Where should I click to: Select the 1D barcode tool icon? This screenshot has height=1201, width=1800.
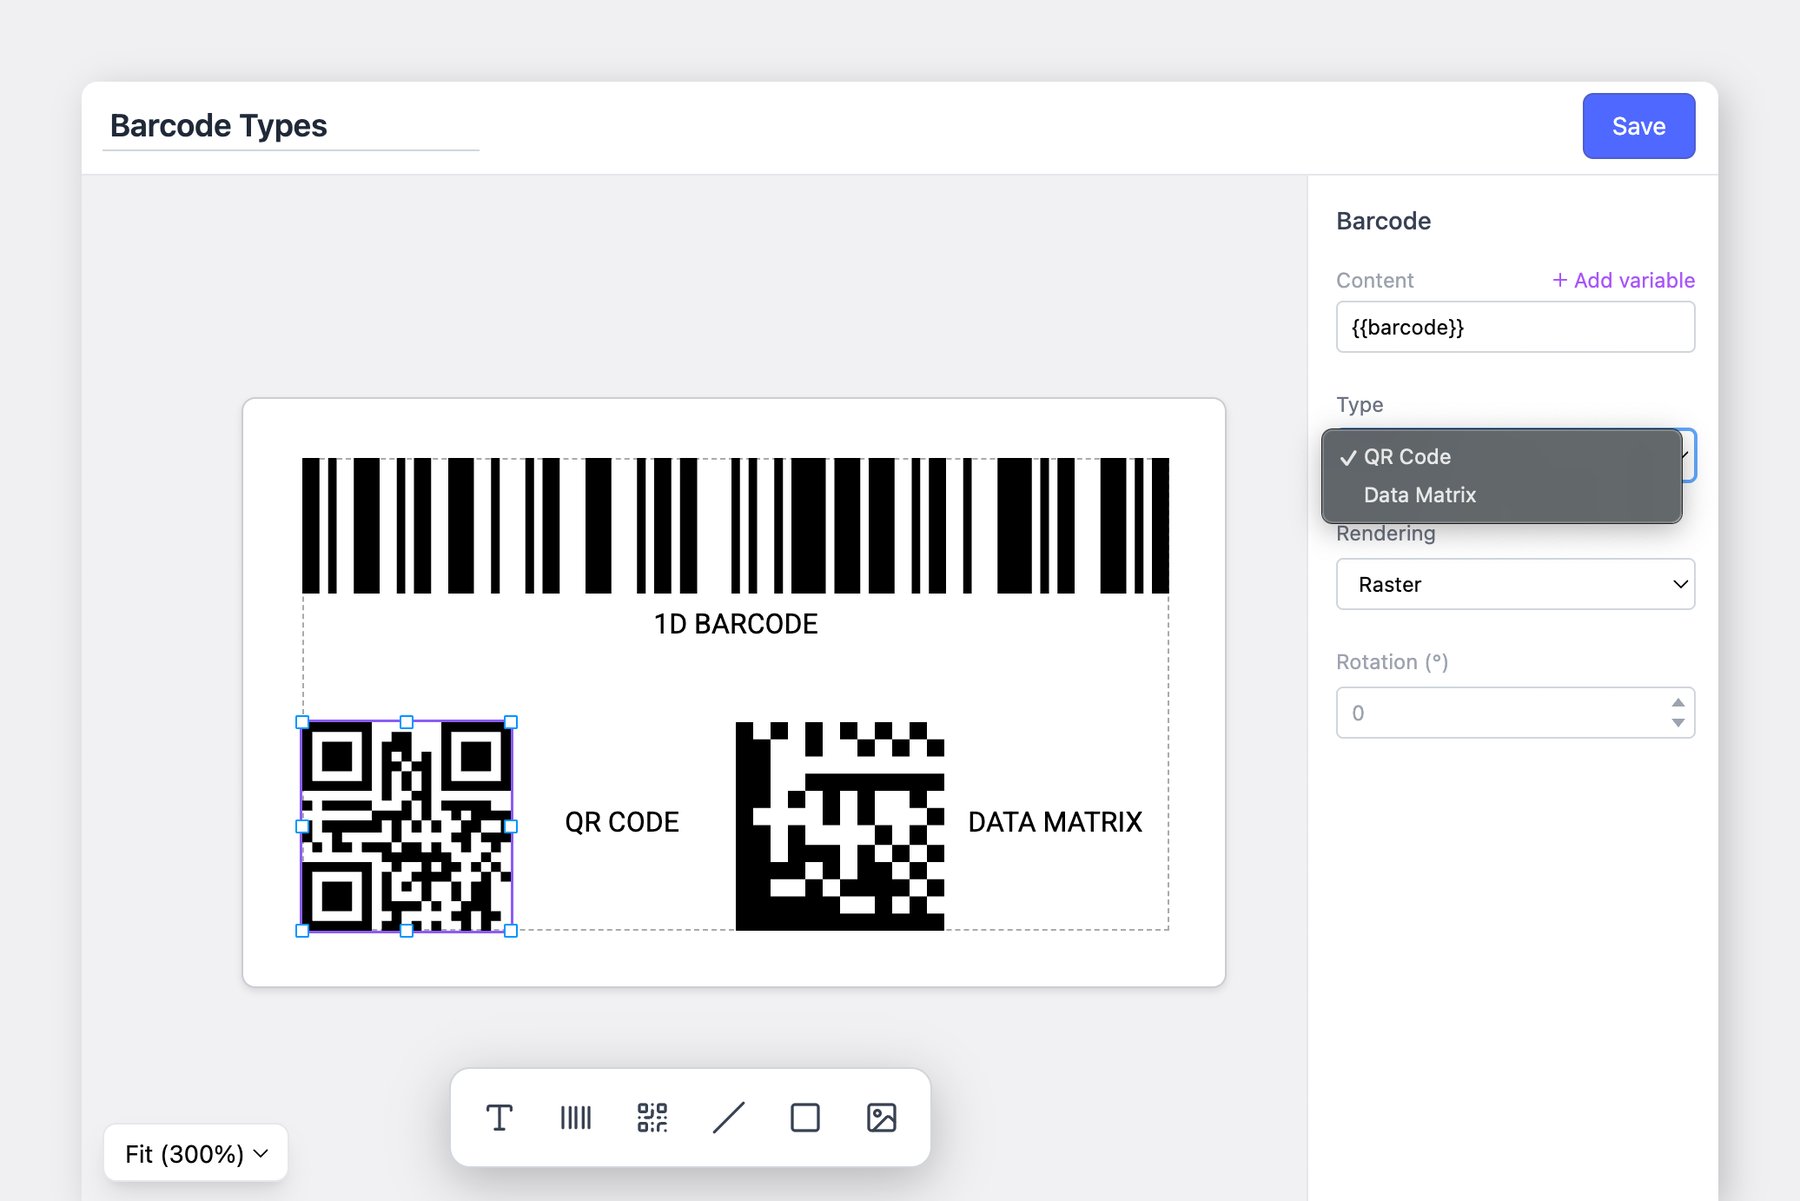(x=576, y=1117)
